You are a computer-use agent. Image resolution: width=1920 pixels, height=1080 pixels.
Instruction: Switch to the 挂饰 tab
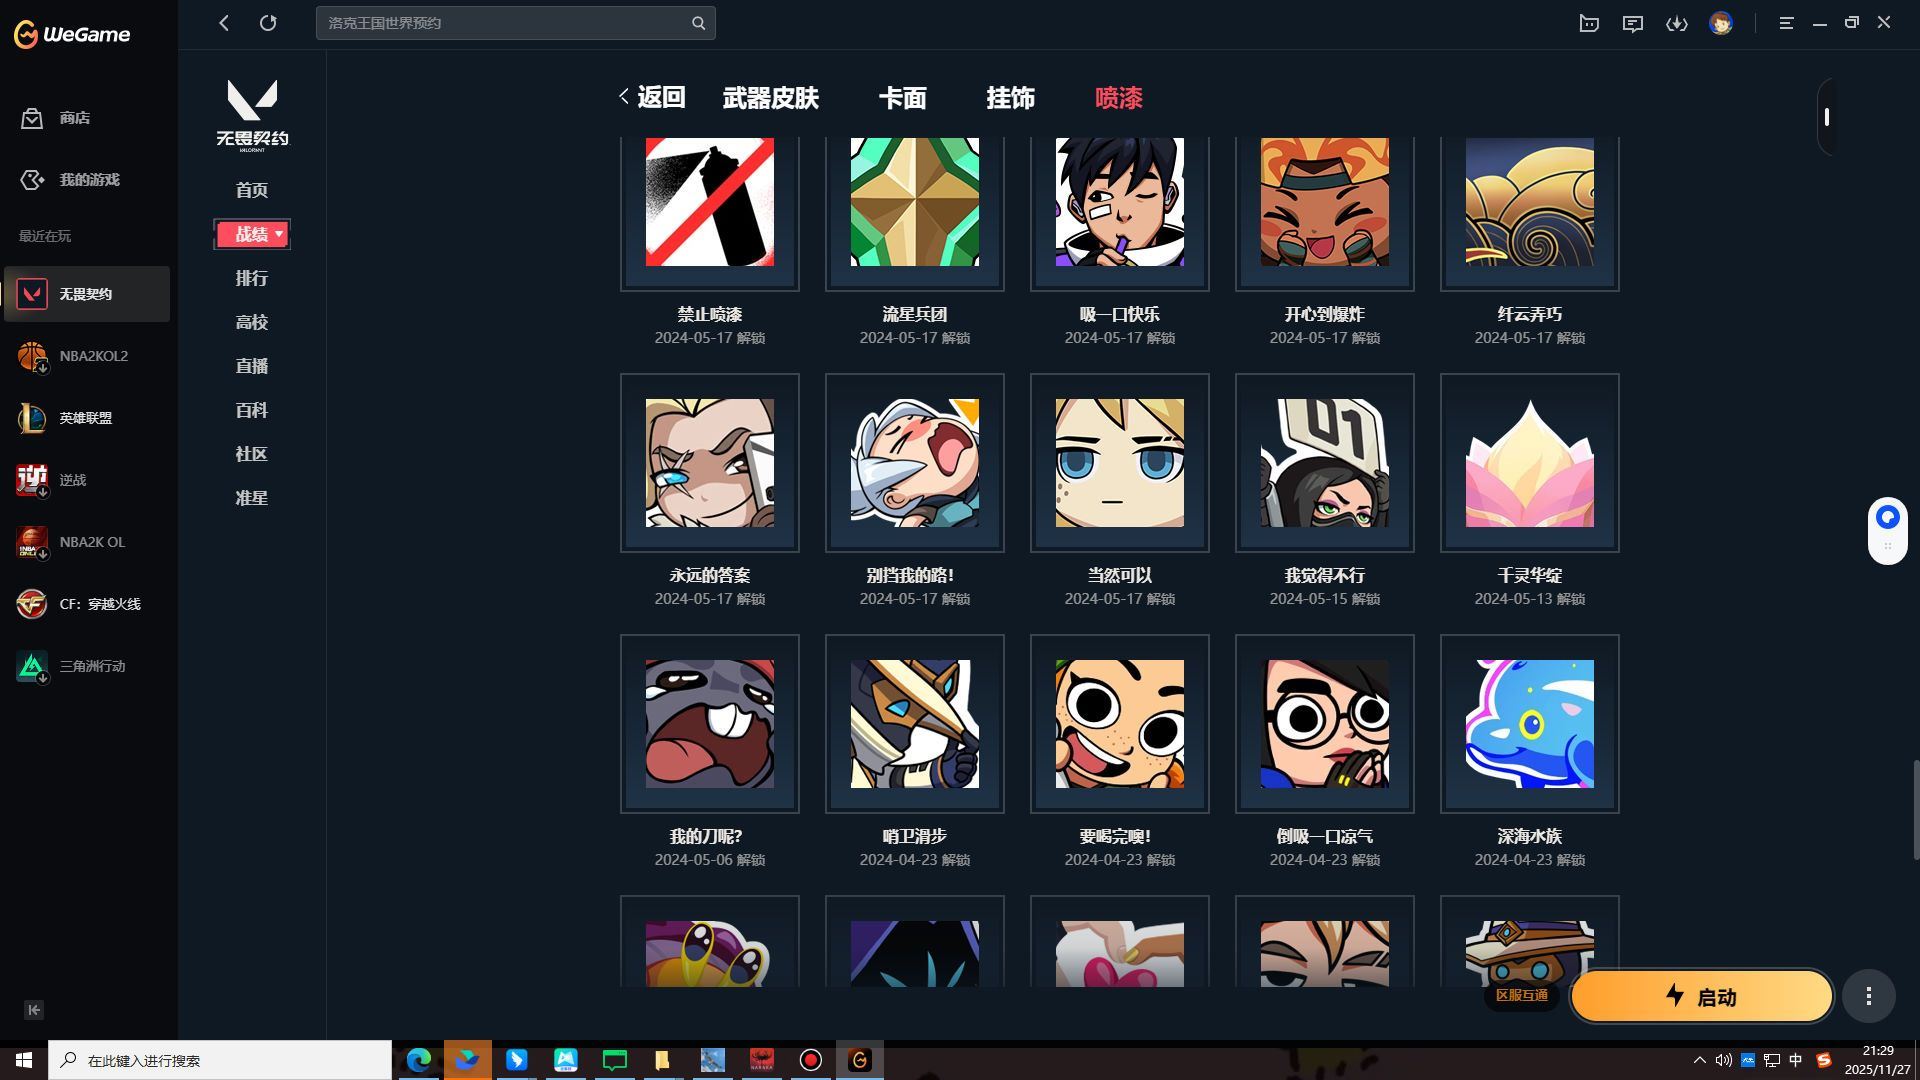tap(1010, 98)
